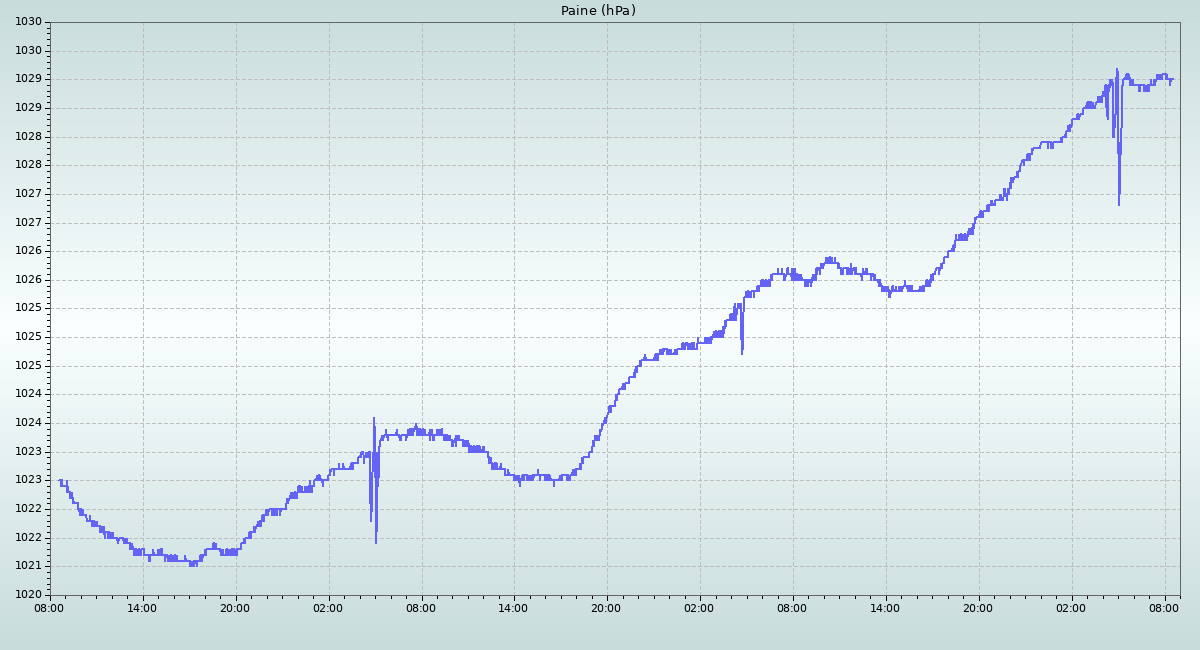The width and height of the screenshot is (1200, 650).
Task: Click the top of the first spike above 1024
Action: (x=374, y=418)
